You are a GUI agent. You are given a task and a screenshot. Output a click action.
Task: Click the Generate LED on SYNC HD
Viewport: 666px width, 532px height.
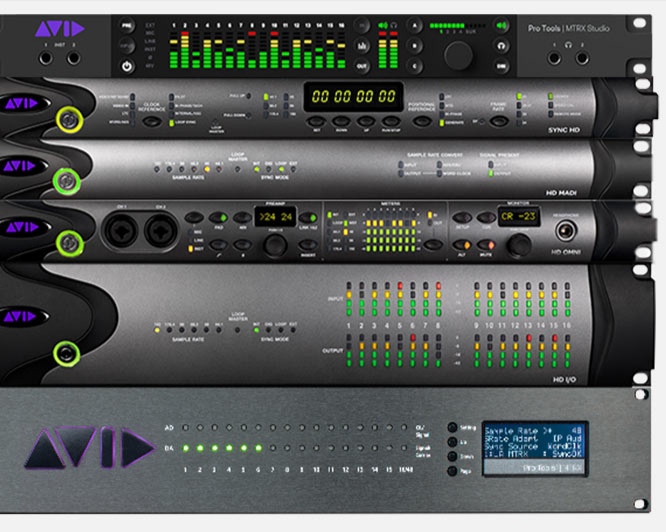(x=442, y=123)
